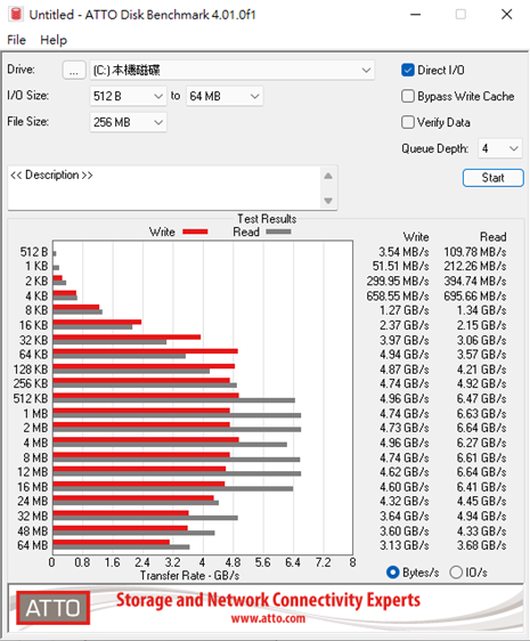Expand the 512 B minimum I/O size dropdown
Viewport: 530px width, 641px height.
click(x=128, y=96)
